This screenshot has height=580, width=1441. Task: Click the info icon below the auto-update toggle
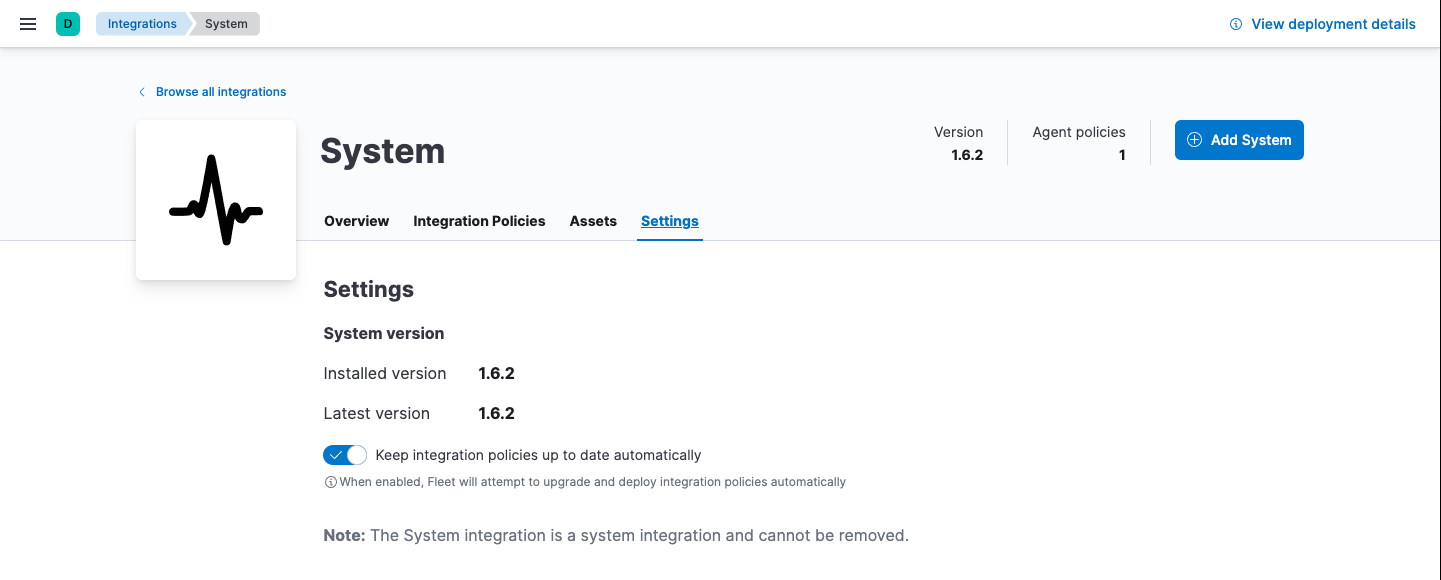(330, 481)
